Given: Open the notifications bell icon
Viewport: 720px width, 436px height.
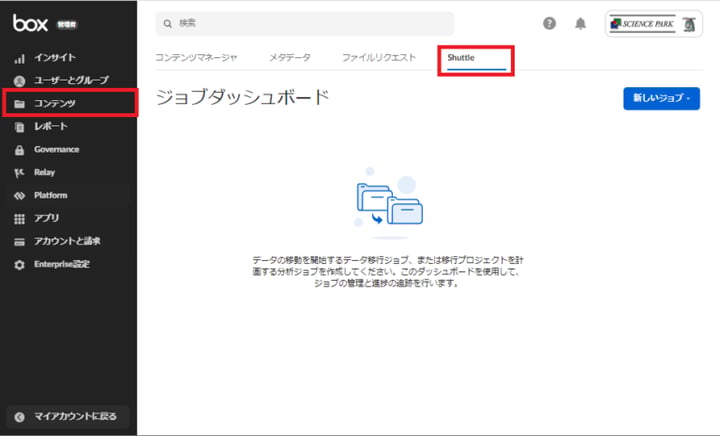Looking at the screenshot, I should tap(580, 24).
